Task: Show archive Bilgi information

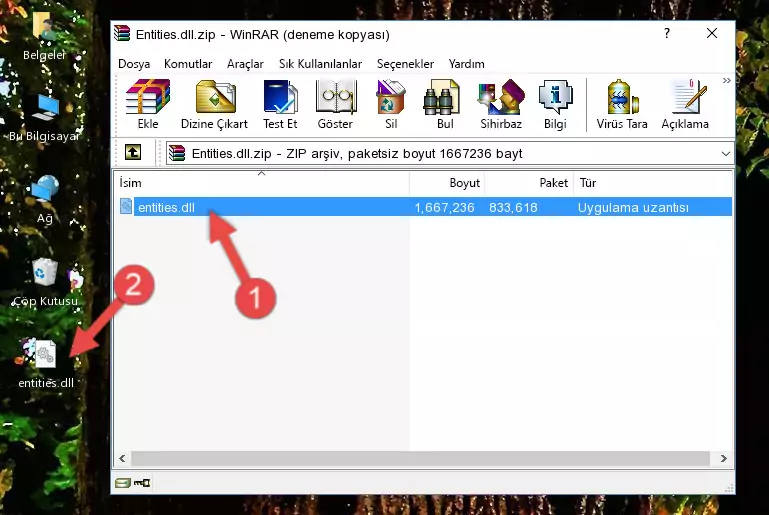Action: (x=555, y=104)
